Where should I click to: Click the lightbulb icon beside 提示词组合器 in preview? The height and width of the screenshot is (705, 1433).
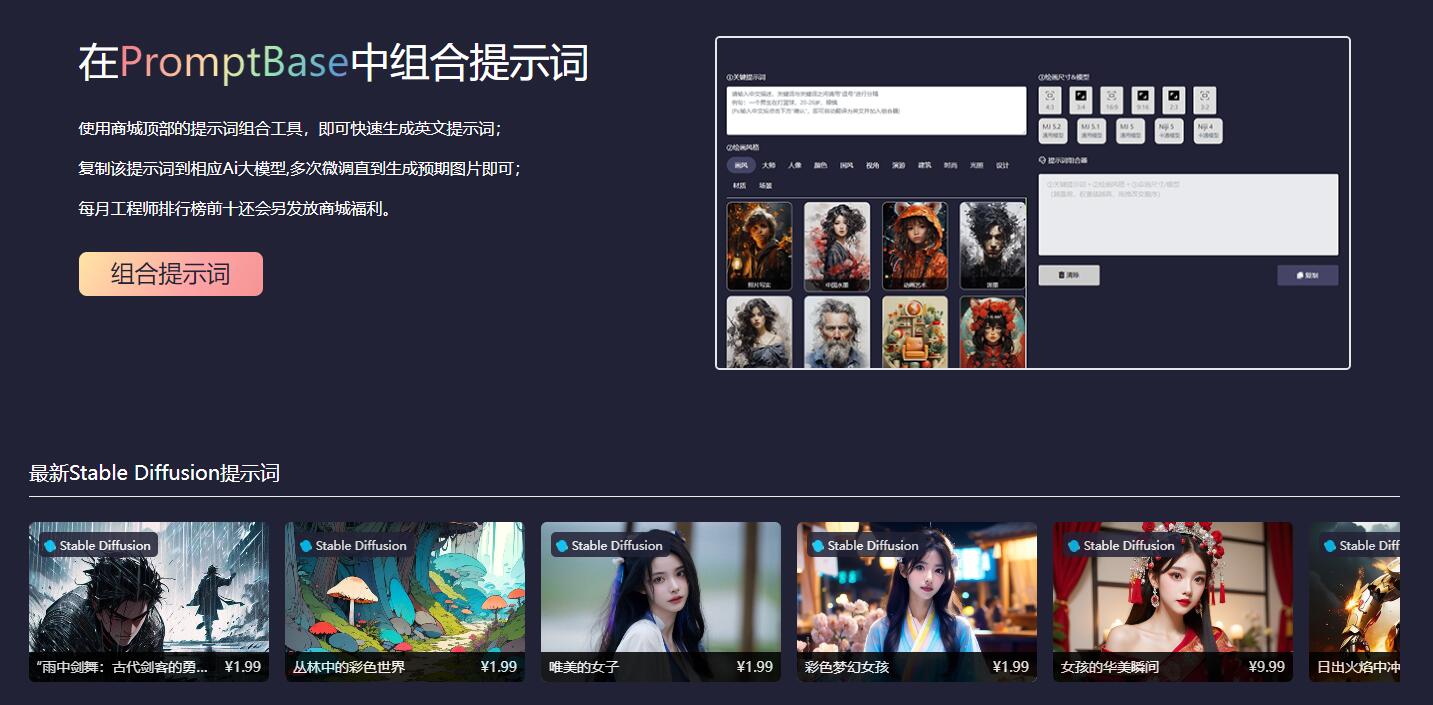pos(1042,160)
